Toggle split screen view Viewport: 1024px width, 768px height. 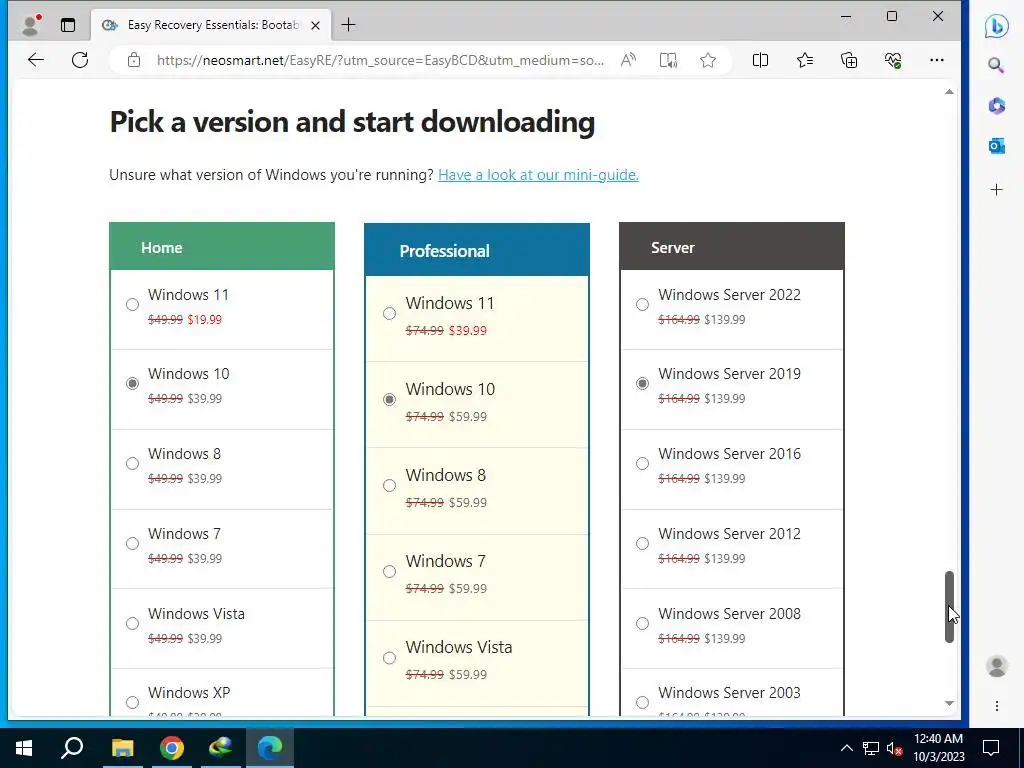click(760, 60)
